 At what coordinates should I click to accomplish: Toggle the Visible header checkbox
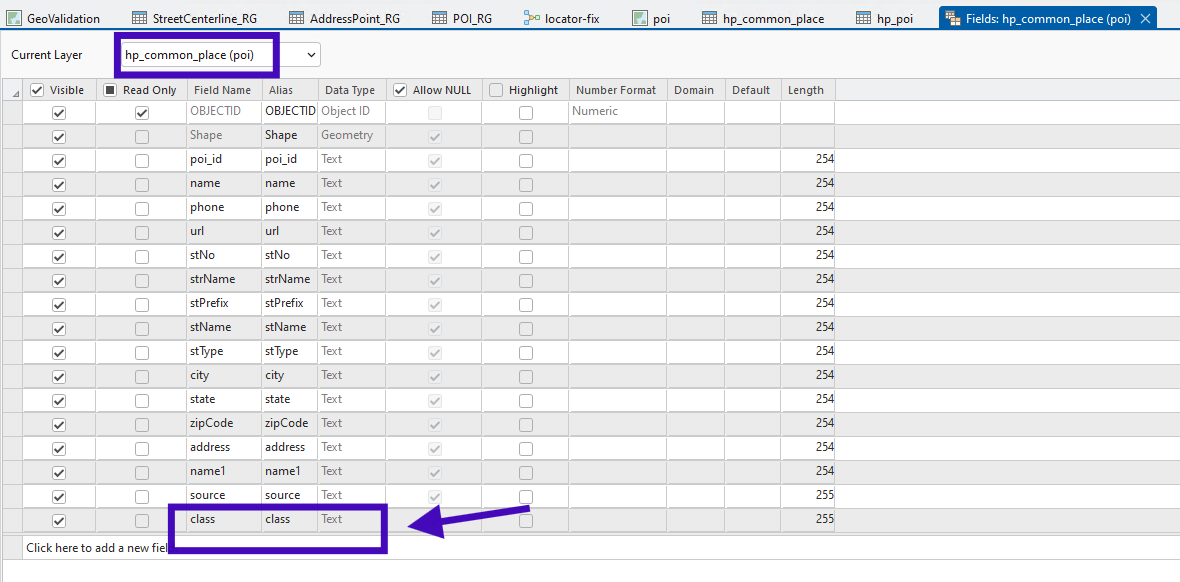(38, 90)
